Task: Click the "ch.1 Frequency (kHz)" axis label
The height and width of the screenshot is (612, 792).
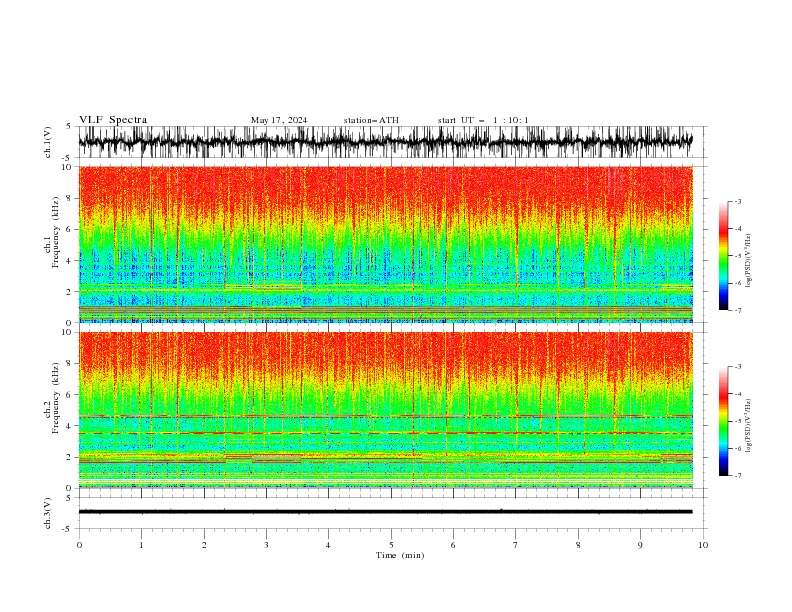Action: pos(52,231)
